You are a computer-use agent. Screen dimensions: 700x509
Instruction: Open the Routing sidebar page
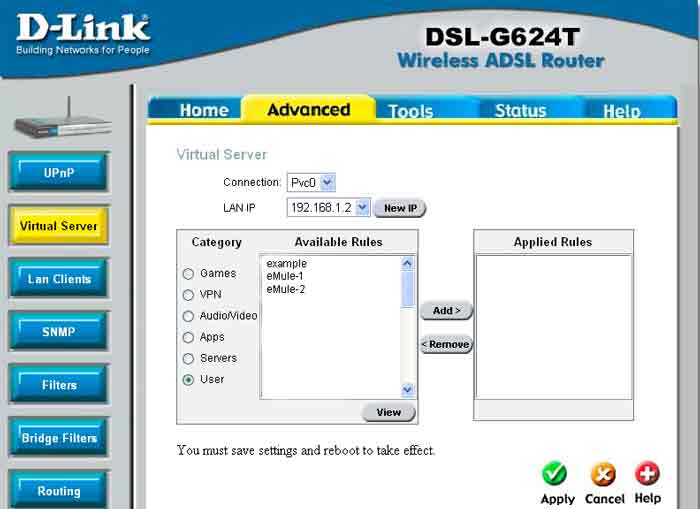[x=59, y=490]
